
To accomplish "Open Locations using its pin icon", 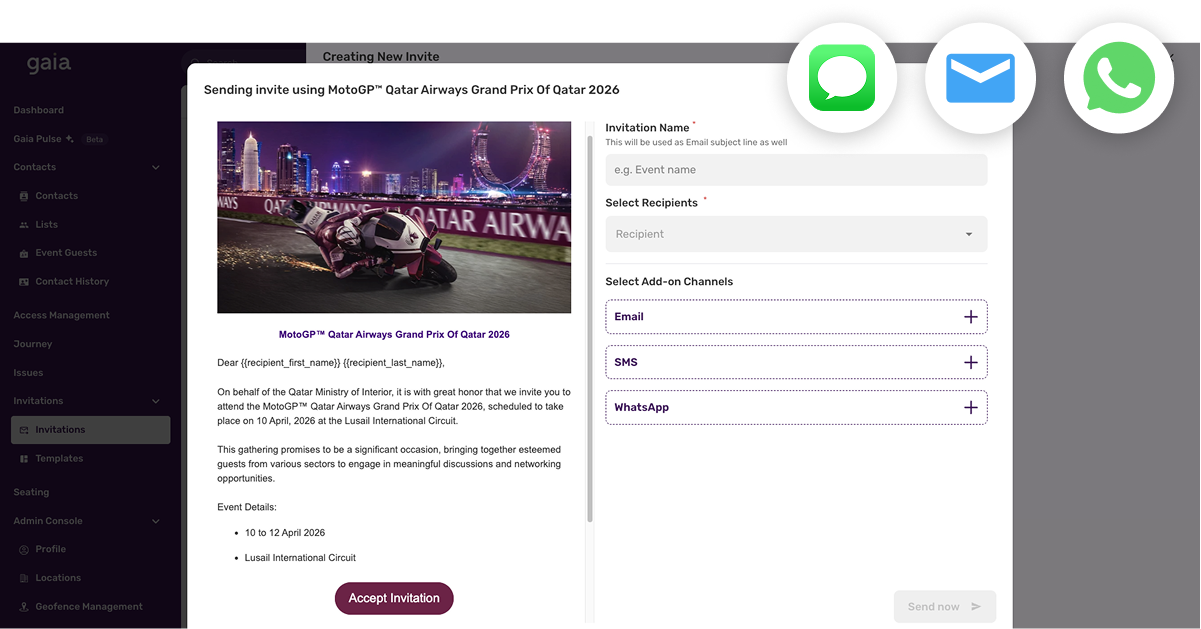I will point(24,578).
